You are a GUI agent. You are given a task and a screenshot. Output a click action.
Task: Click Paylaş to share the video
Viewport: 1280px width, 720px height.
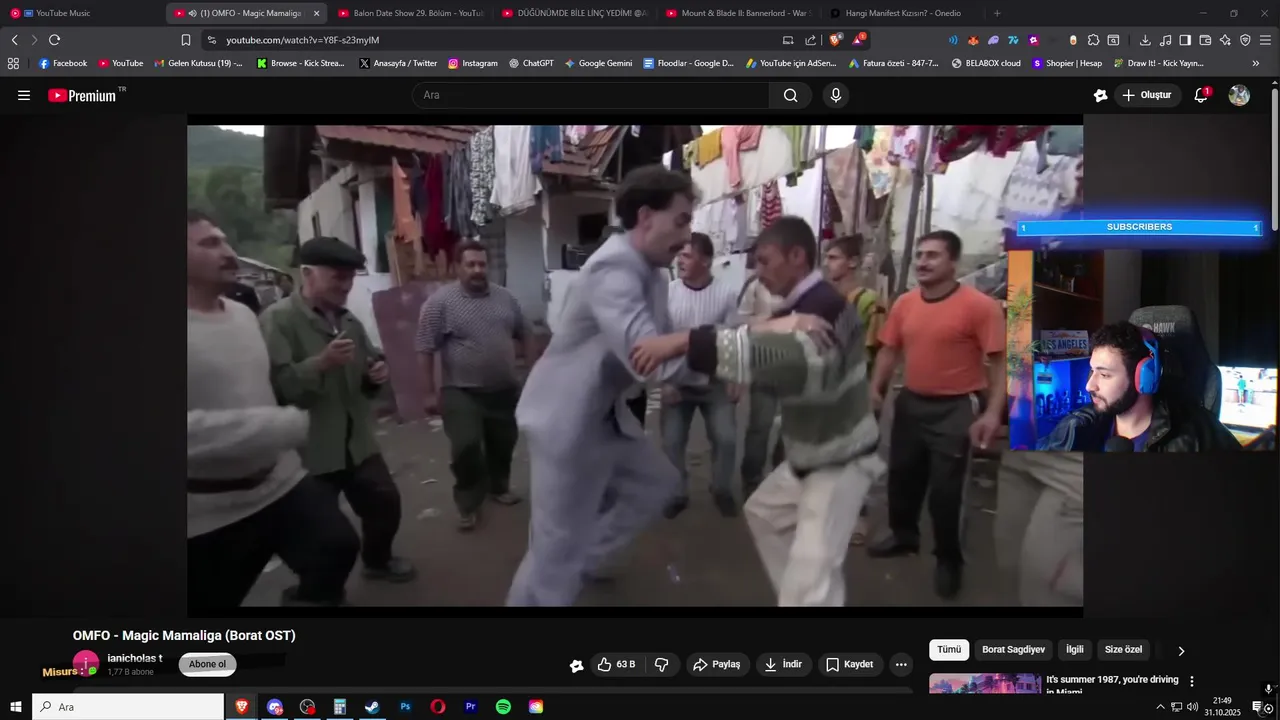[717, 664]
